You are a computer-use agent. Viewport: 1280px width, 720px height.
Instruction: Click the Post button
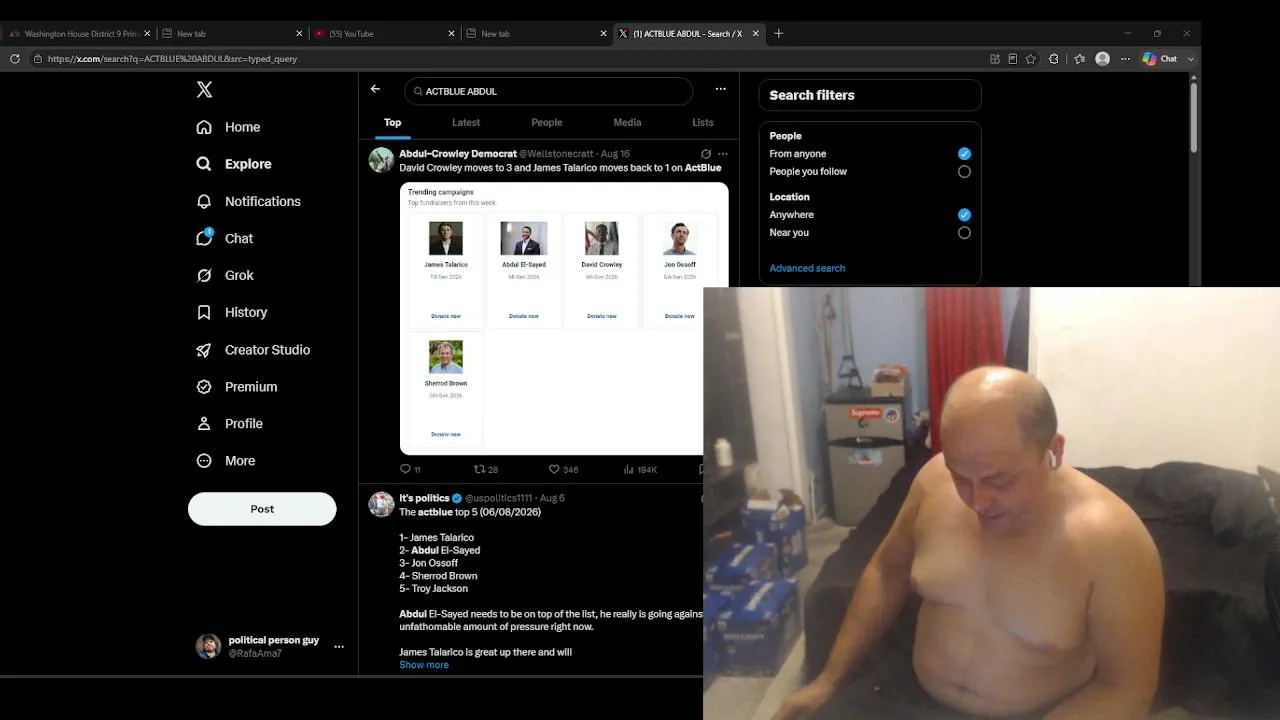[x=262, y=509]
